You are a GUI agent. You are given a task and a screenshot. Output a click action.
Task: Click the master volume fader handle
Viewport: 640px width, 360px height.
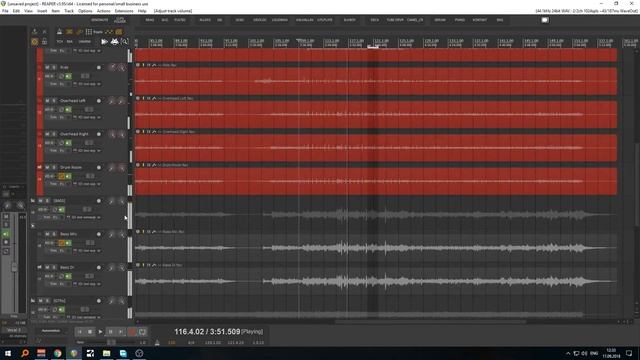pyautogui.click(x=14, y=267)
